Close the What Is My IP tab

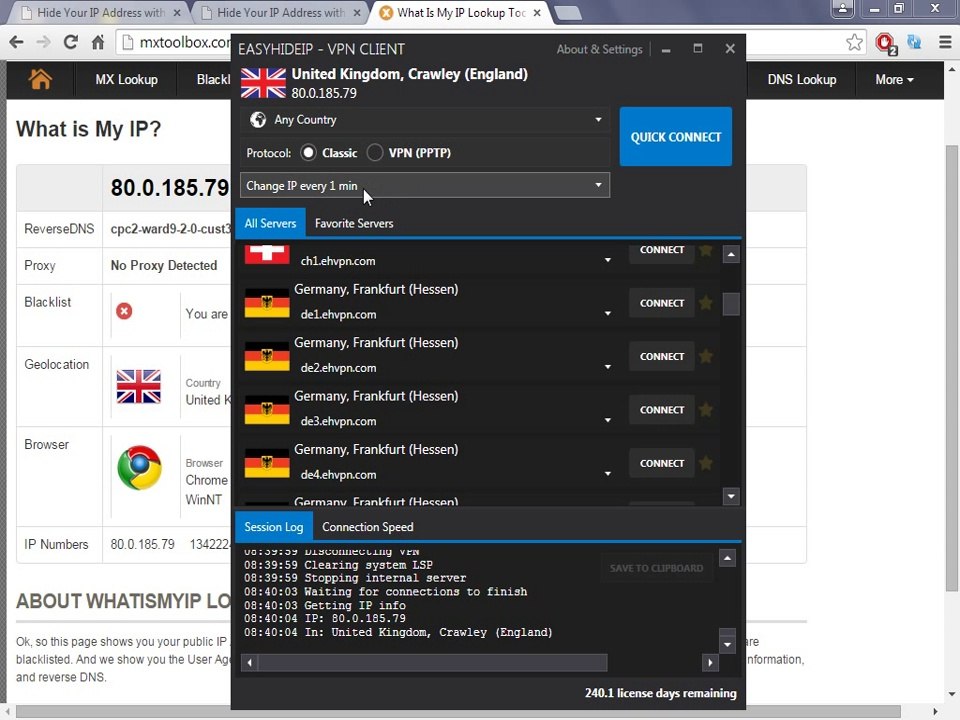537,12
